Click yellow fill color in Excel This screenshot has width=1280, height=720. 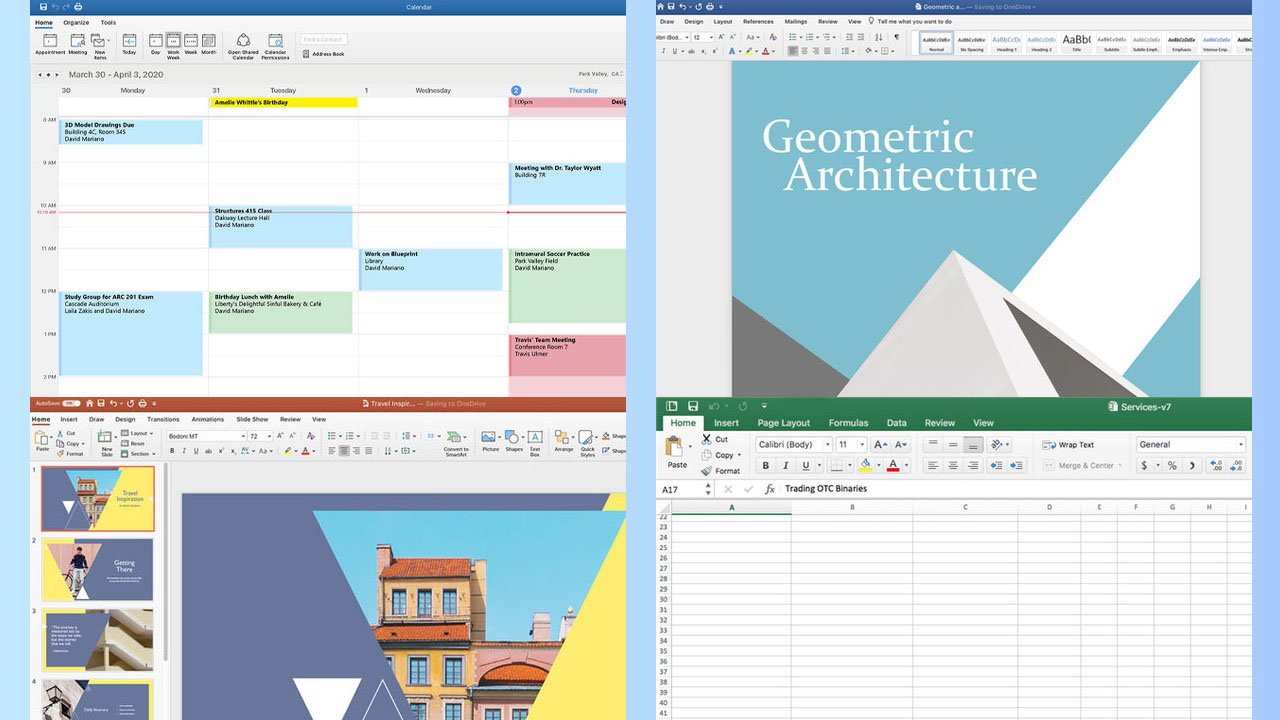pos(864,466)
